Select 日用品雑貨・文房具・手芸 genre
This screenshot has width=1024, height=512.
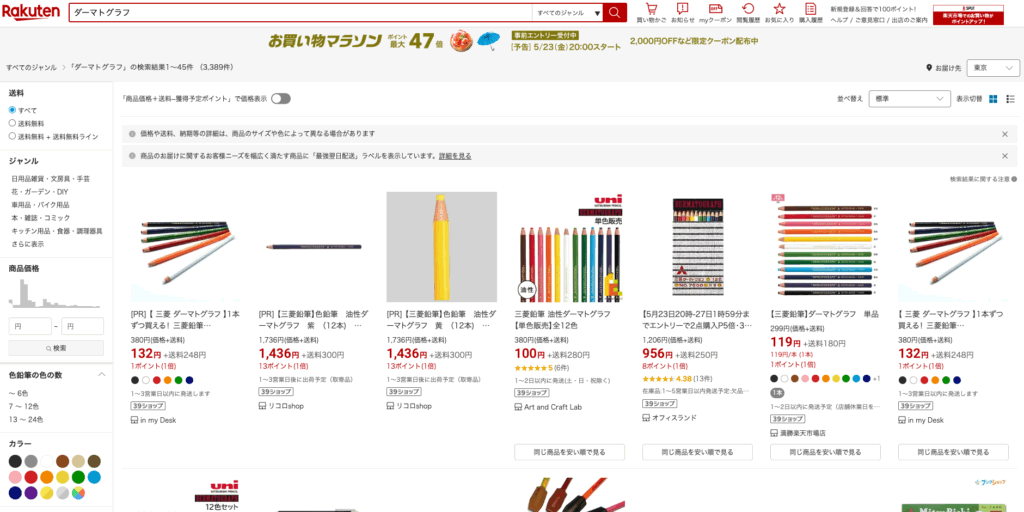pyautogui.click(x=50, y=178)
